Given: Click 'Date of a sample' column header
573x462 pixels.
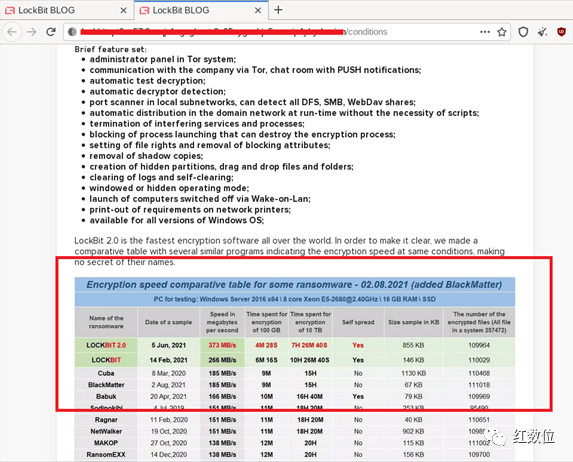Looking at the screenshot, I should [168, 322].
